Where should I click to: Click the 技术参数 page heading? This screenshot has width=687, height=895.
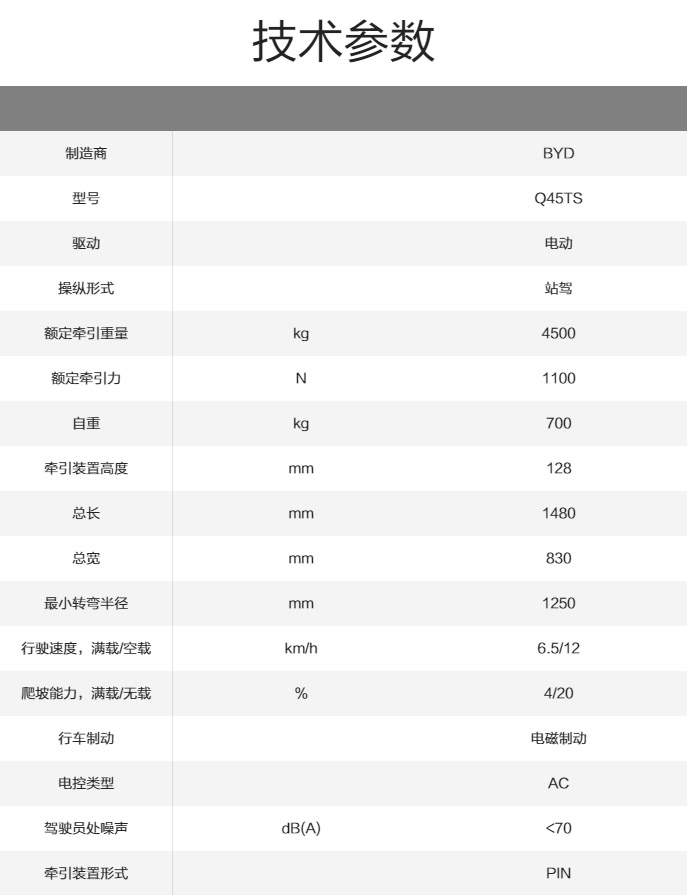tap(343, 43)
